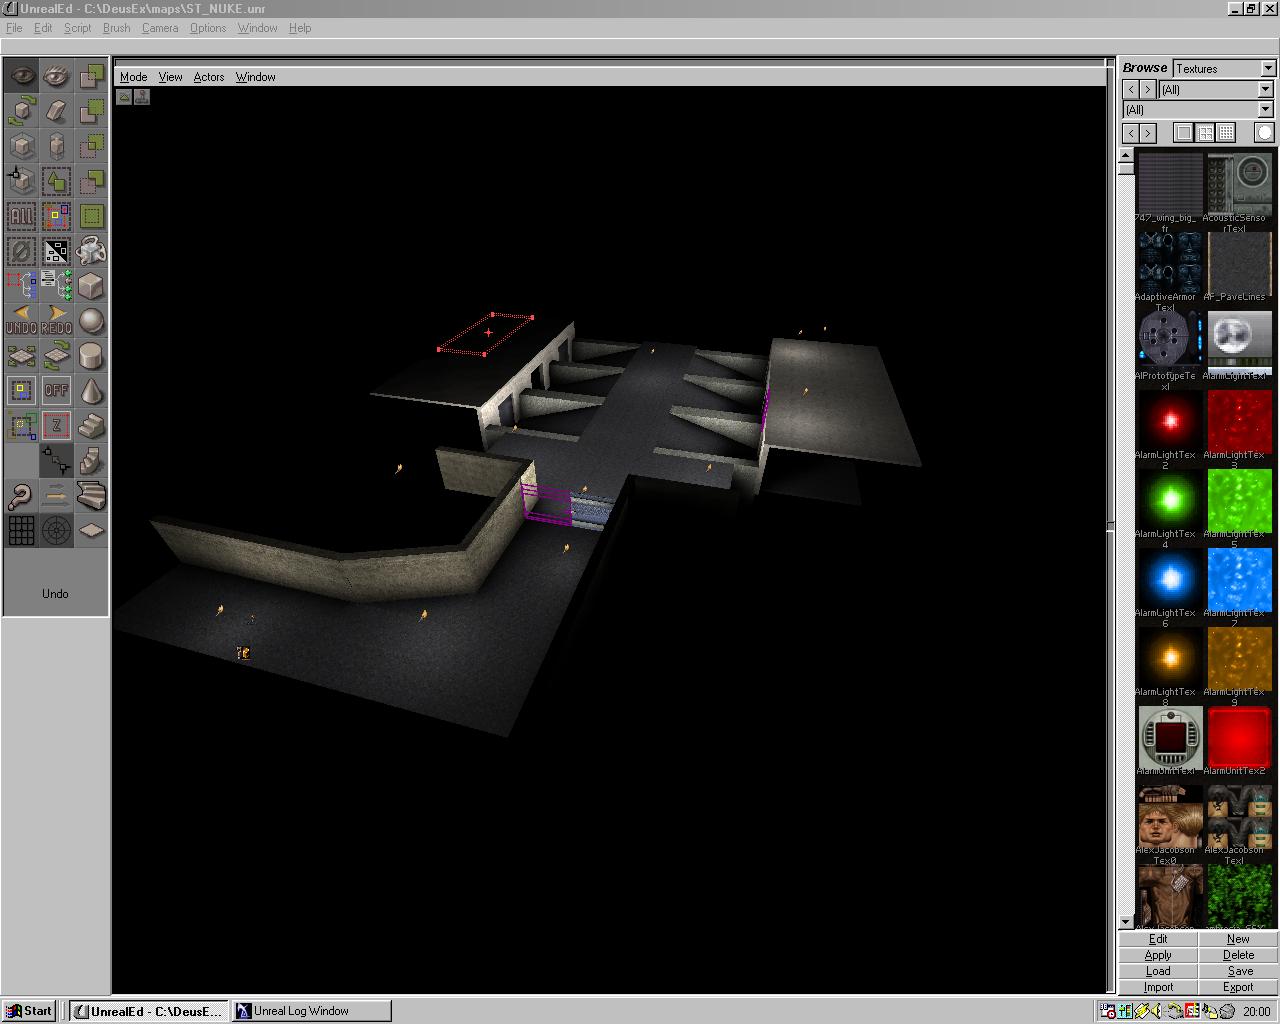Open the viewport Actors menu

209,77
